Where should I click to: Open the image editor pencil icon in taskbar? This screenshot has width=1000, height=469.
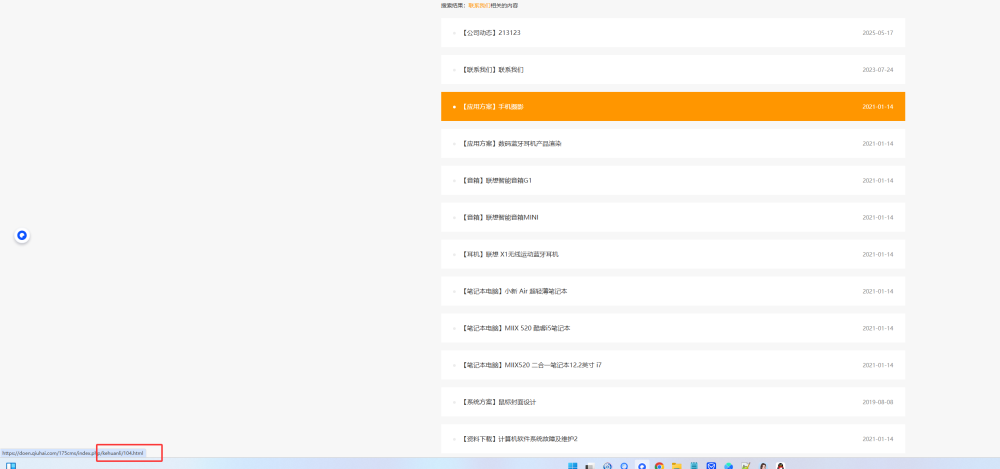pyautogui.click(x=746, y=466)
